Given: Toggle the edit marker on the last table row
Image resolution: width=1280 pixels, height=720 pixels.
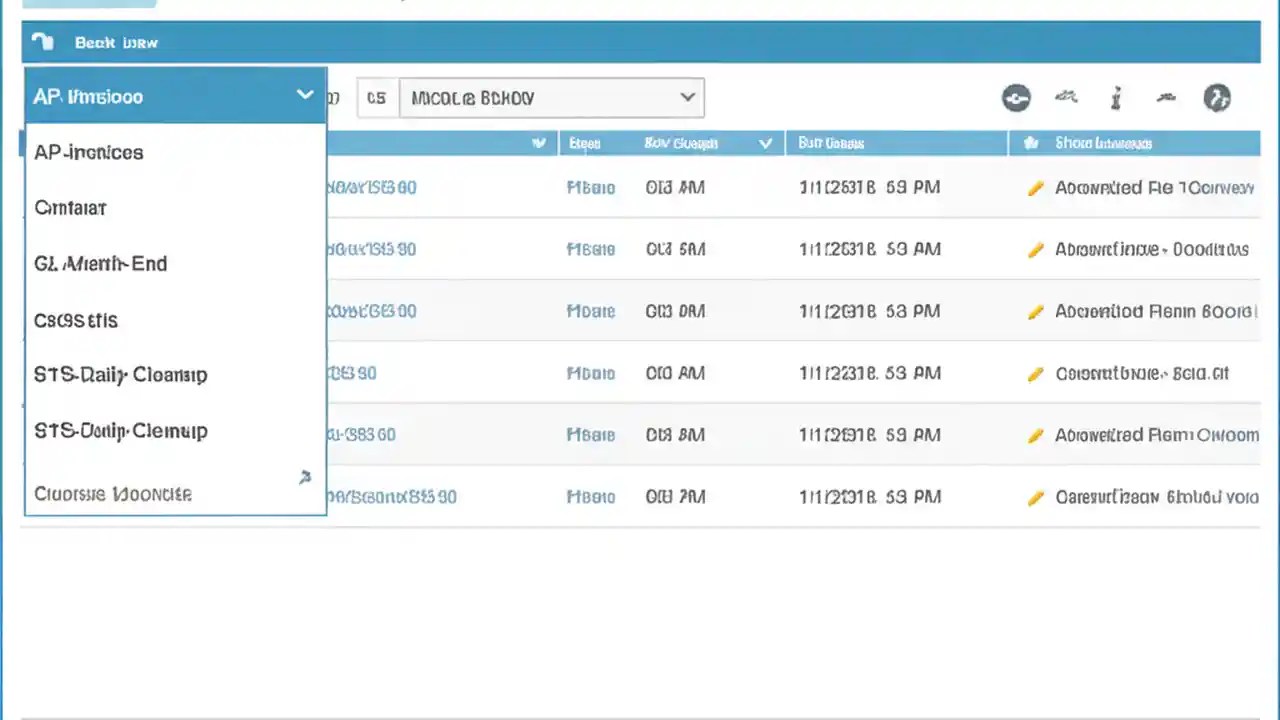Looking at the screenshot, I should [1036, 496].
